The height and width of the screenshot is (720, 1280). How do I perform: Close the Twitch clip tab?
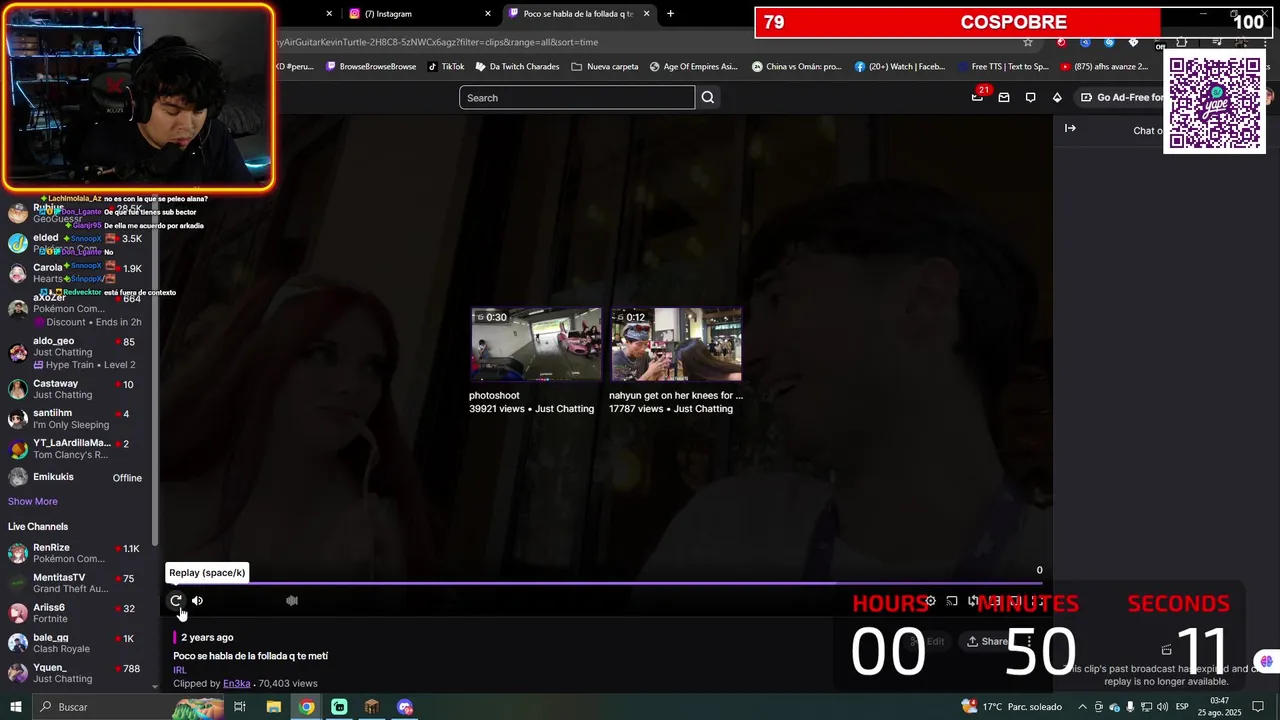647,14
